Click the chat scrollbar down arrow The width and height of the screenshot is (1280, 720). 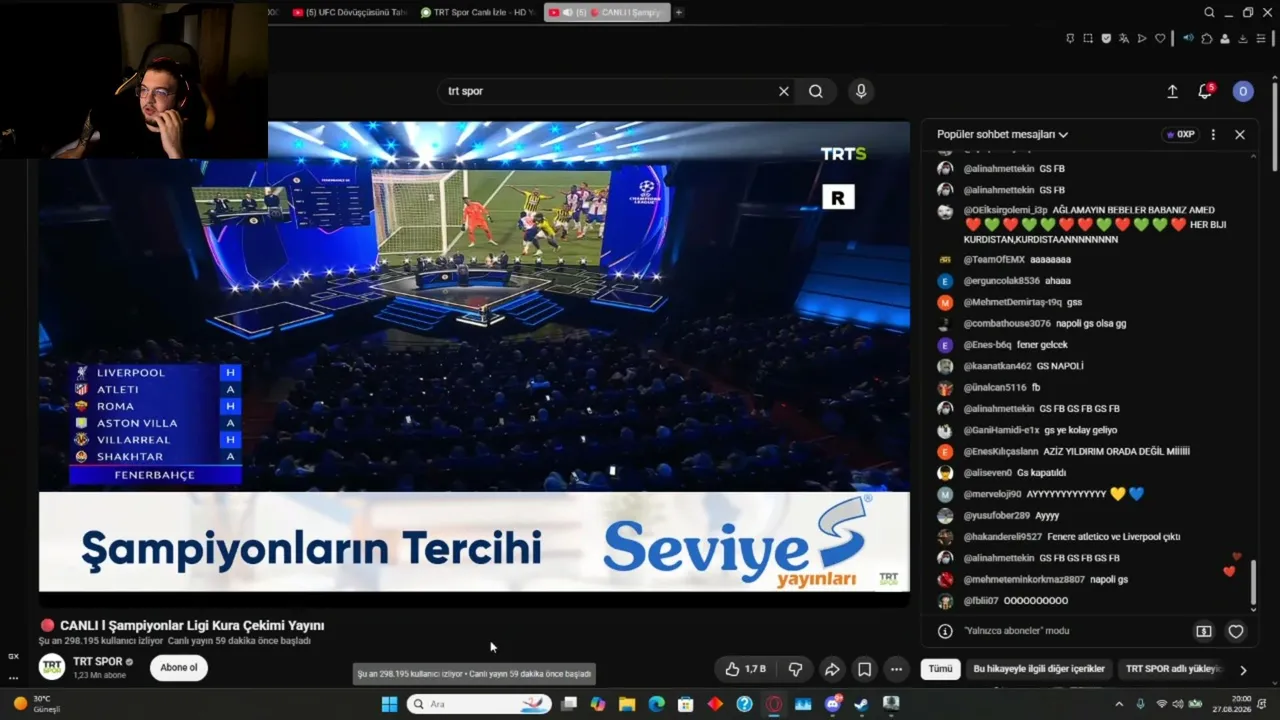click(x=1254, y=609)
